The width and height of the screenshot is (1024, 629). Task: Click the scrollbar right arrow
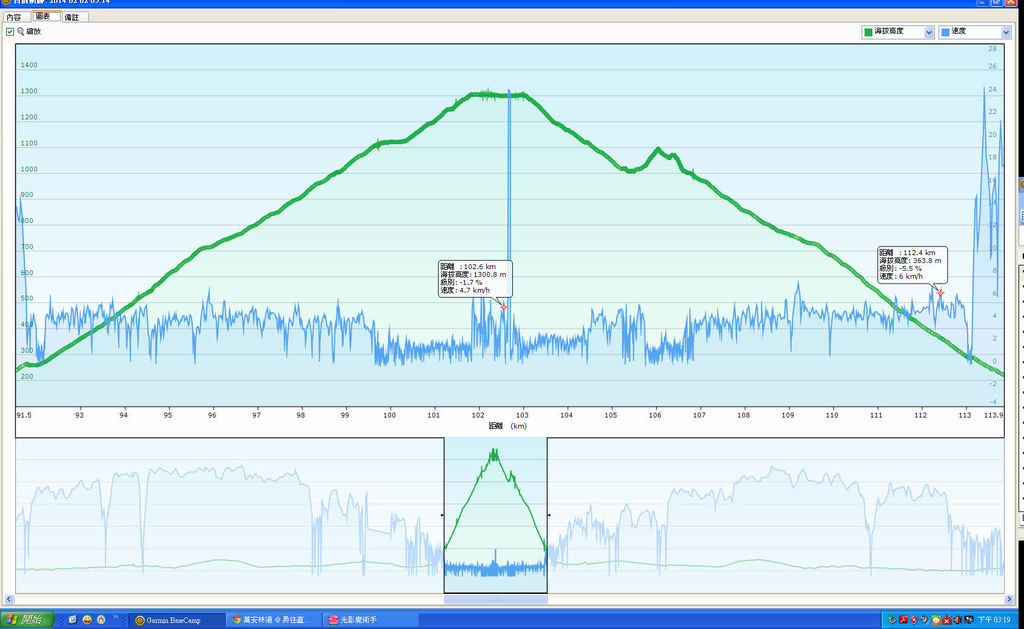(1008, 599)
